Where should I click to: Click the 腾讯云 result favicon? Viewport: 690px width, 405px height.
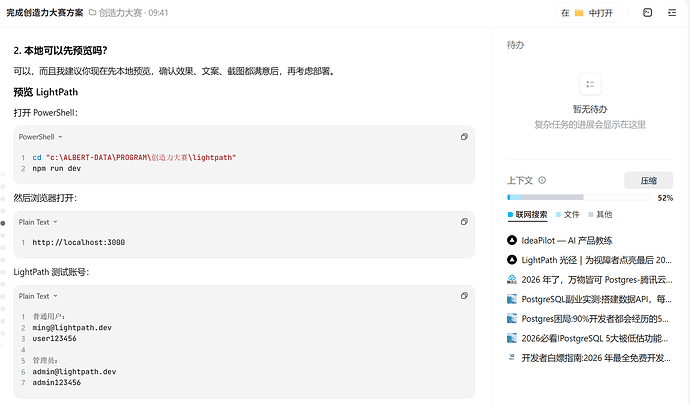pyautogui.click(x=512, y=280)
